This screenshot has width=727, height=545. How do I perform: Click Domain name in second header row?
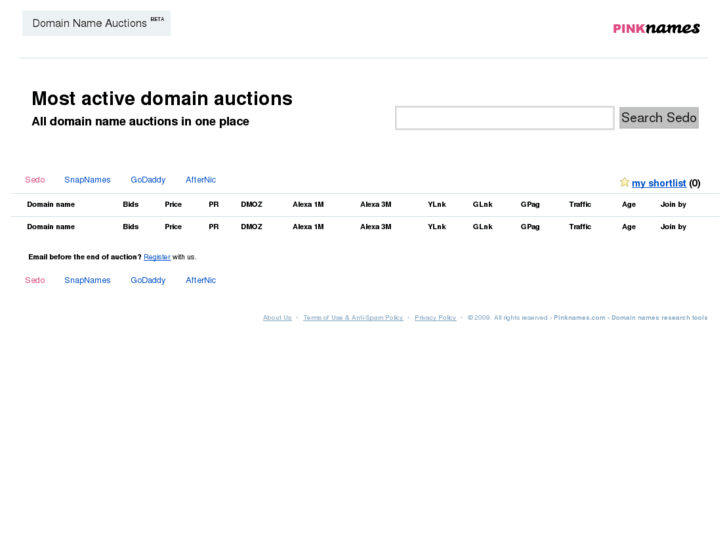tap(51, 227)
